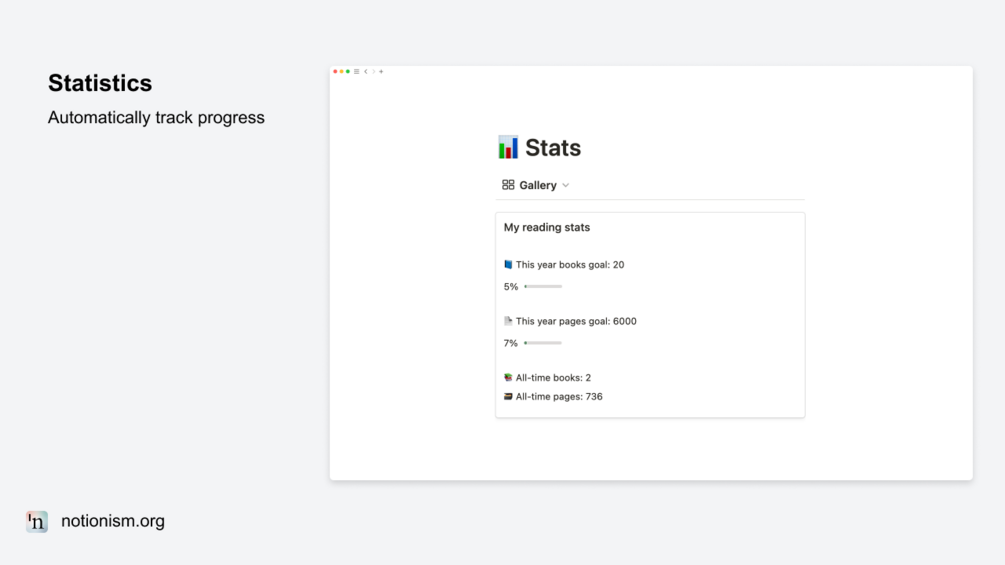Image resolution: width=1005 pixels, height=565 pixels.
Task: Go forward with the right arrow
Action: coord(374,72)
